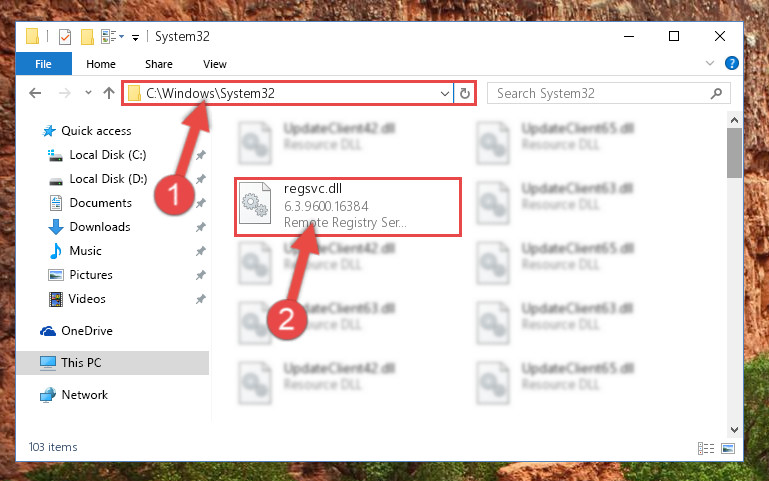
Task: Open the File menu
Action: 43,64
